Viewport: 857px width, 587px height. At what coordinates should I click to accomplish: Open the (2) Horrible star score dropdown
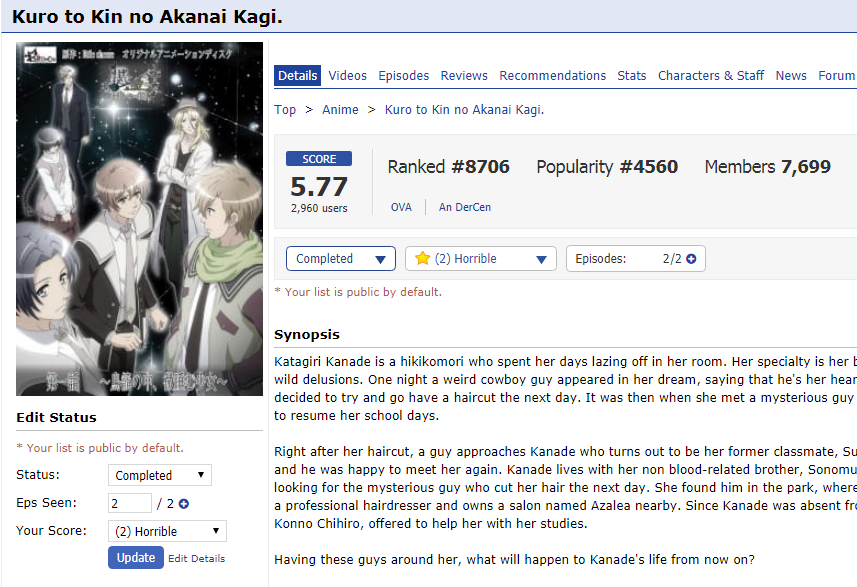coord(480,259)
